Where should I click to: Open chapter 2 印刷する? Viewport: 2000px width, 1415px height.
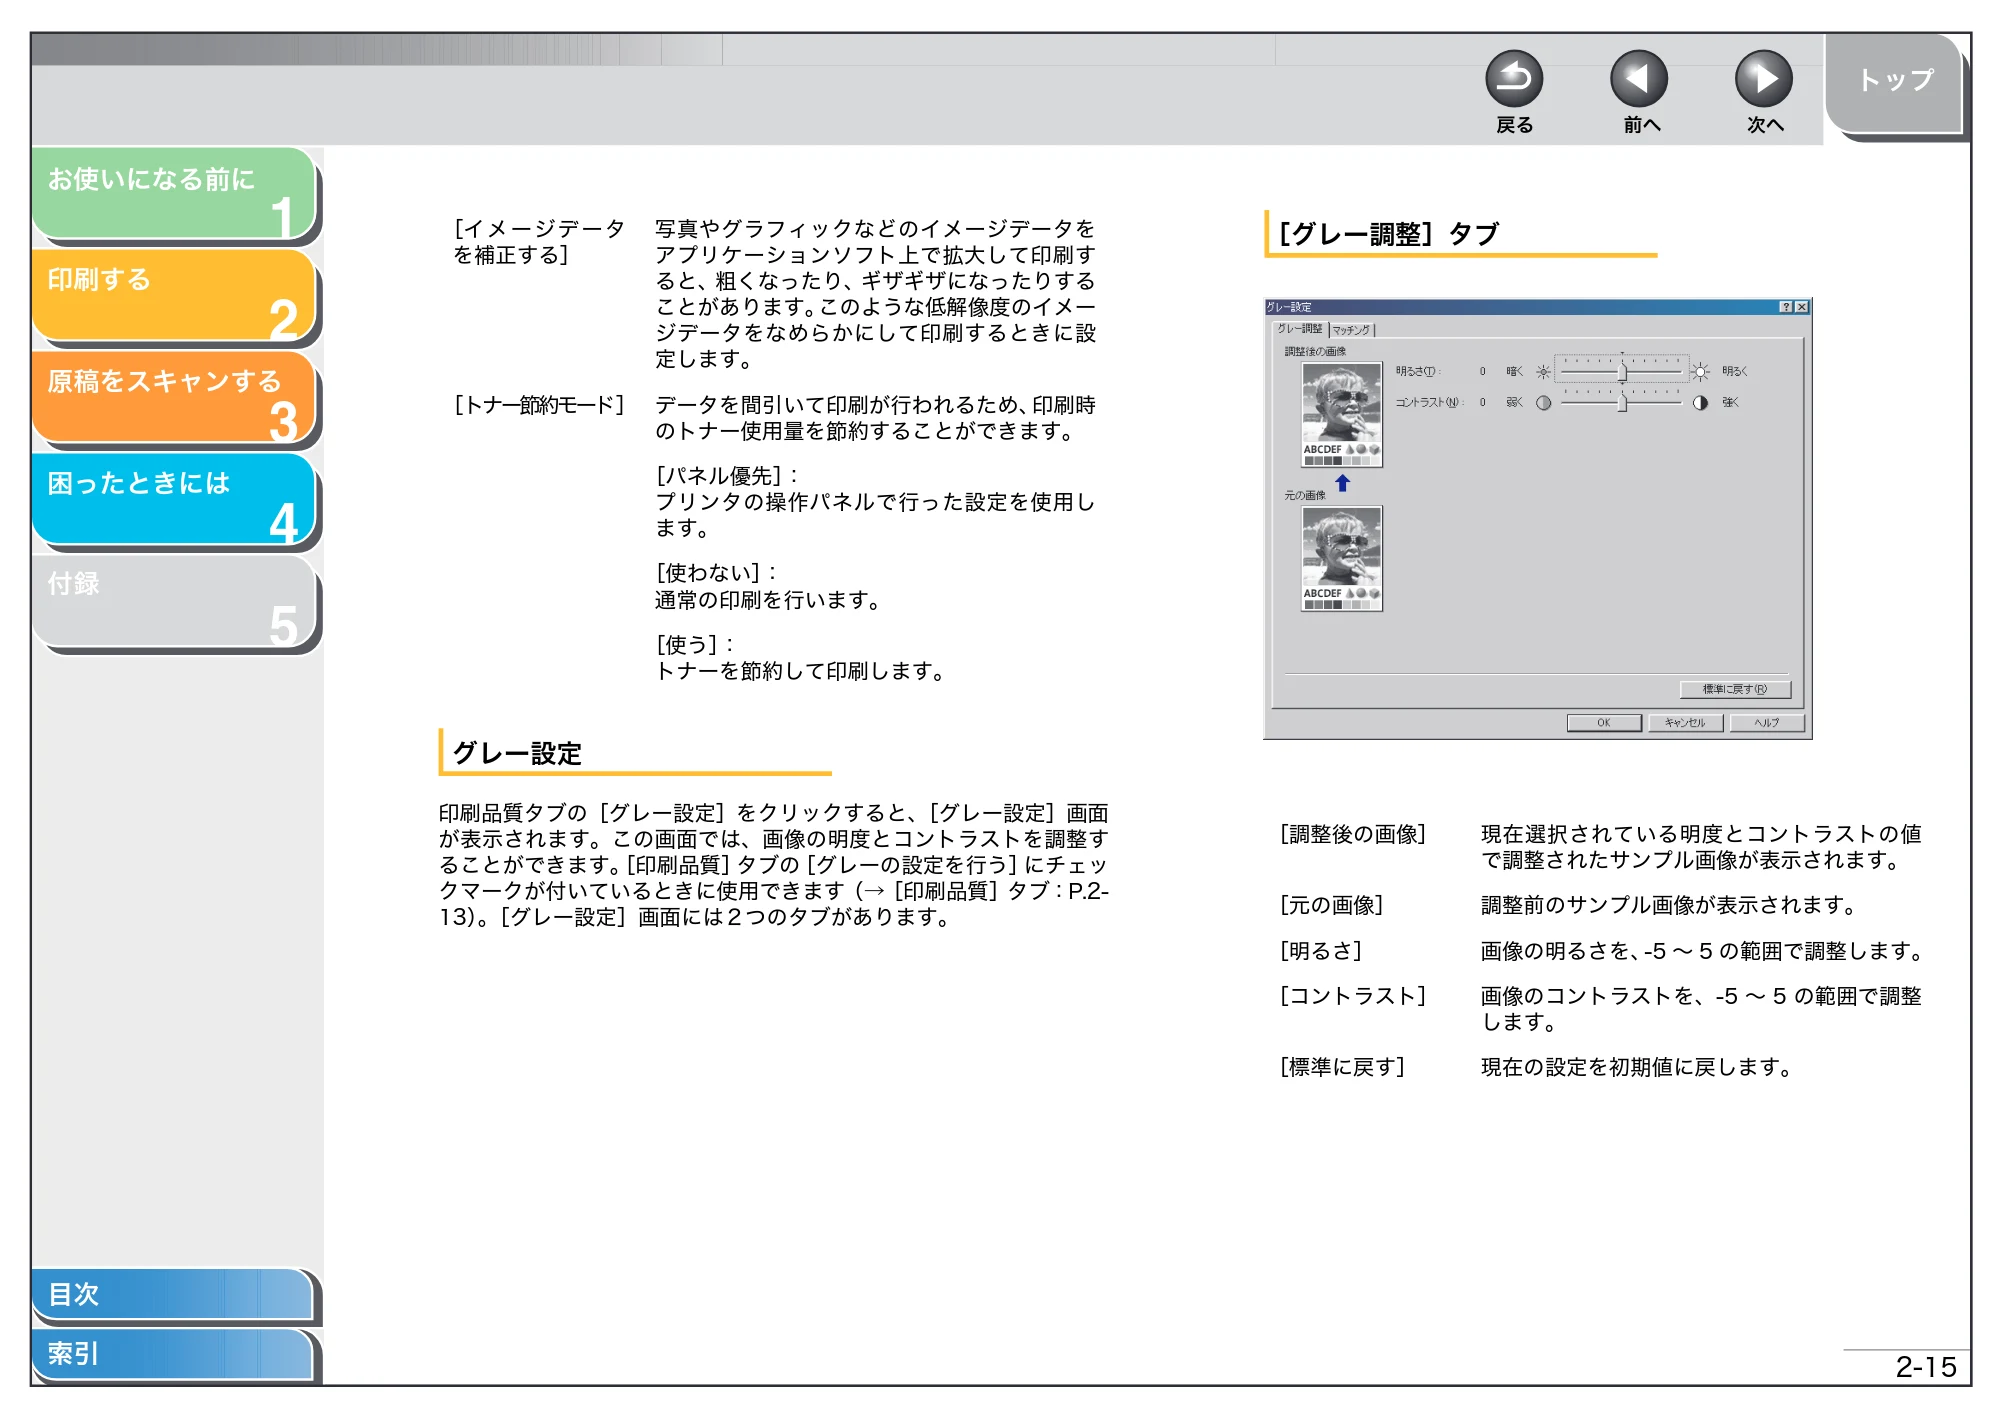coord(174,295)
